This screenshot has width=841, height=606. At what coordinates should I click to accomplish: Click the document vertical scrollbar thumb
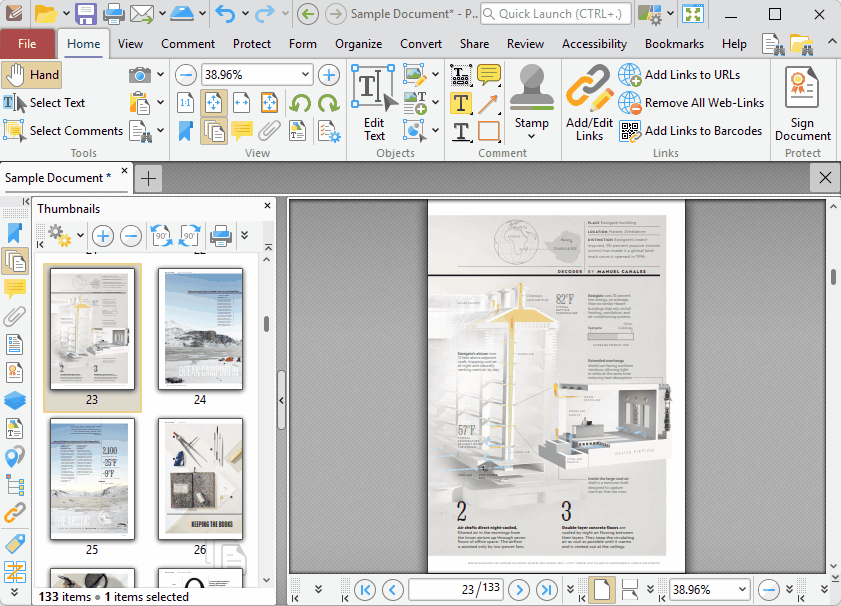832,277
